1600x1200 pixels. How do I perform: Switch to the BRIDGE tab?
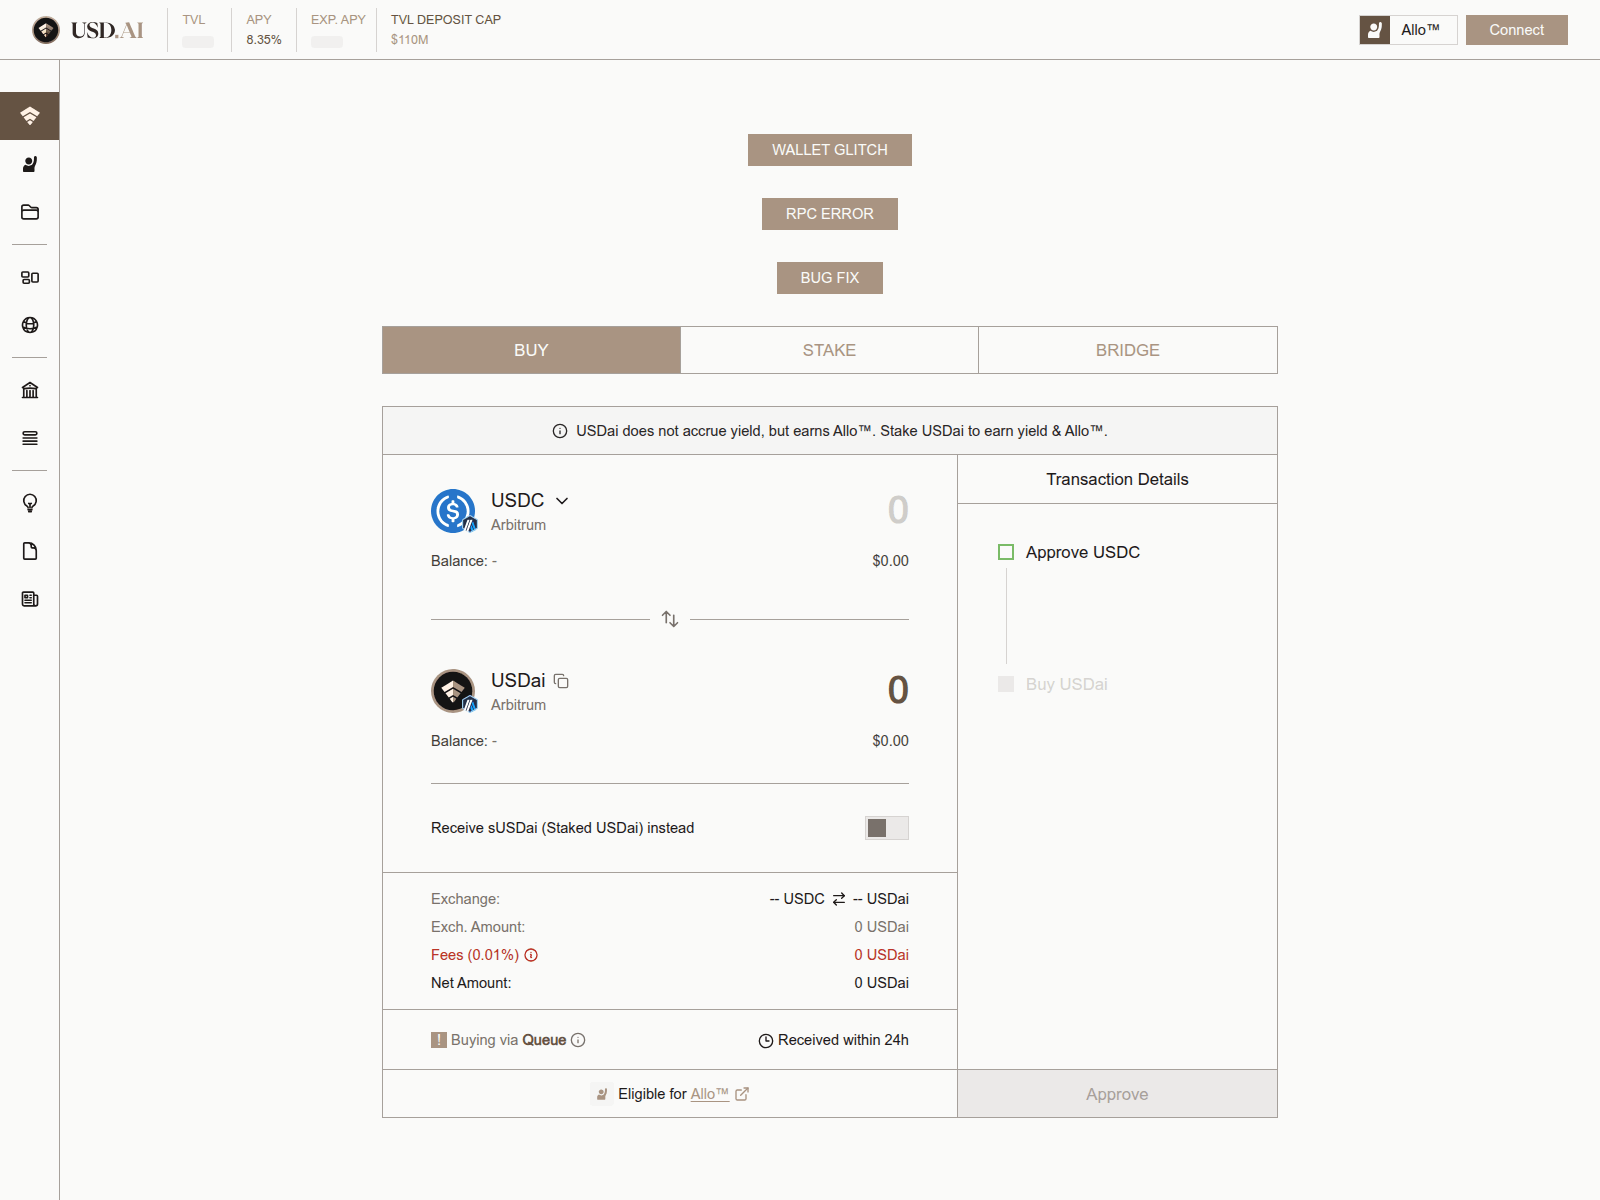1127,350
